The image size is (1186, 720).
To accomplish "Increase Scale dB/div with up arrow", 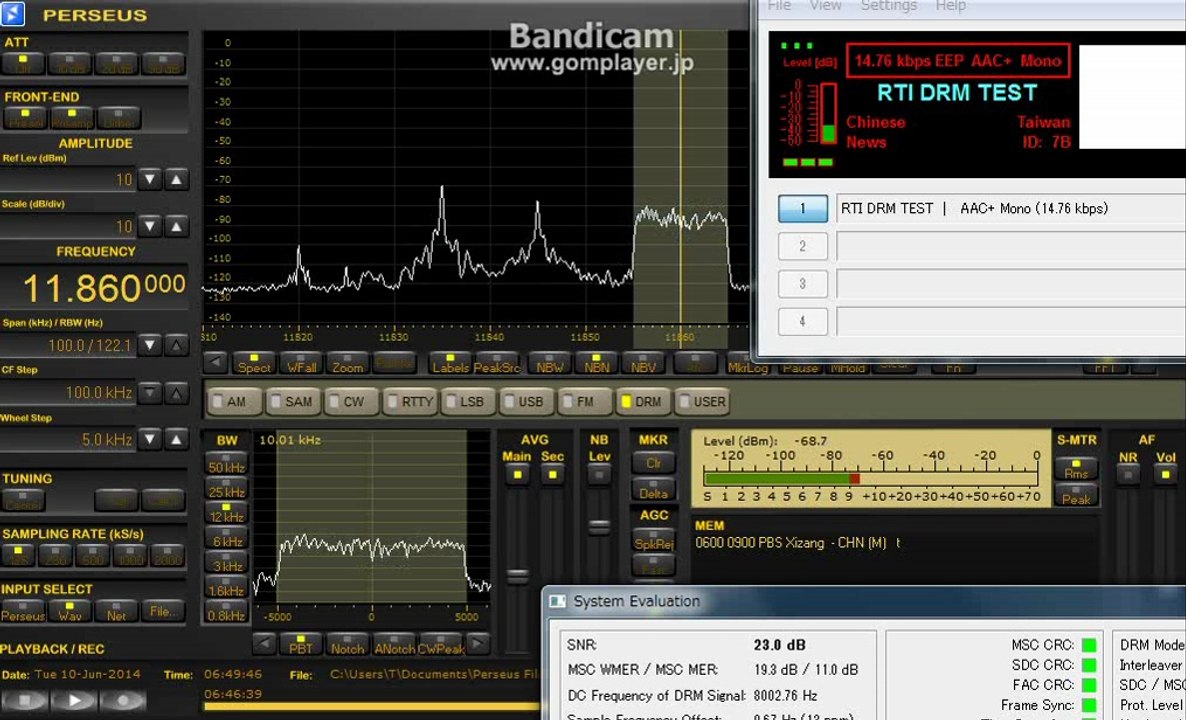I will point(176,226).
